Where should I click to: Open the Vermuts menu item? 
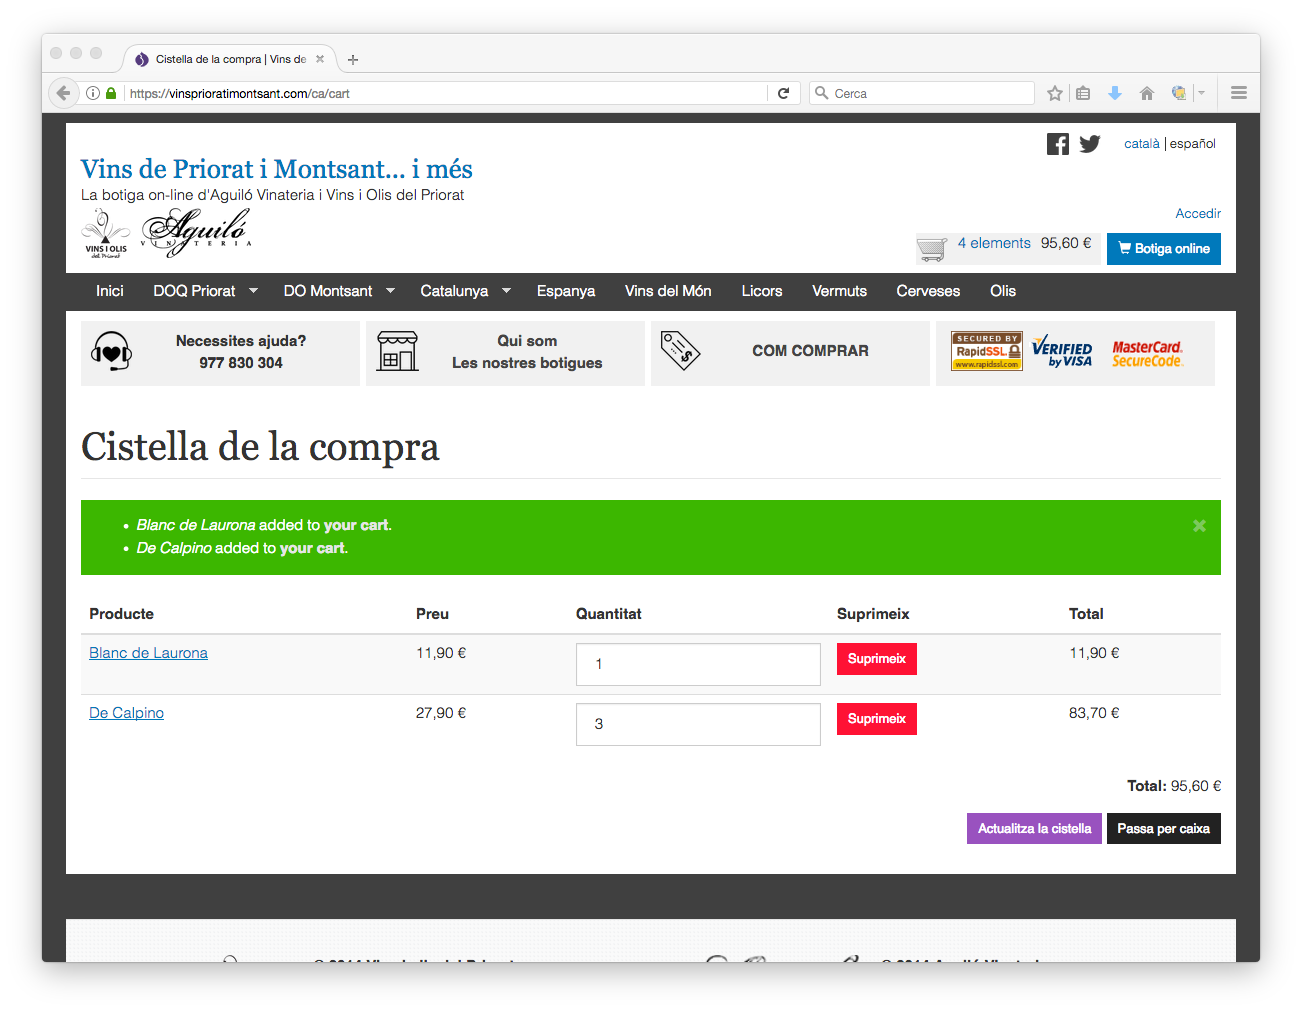point(839,291)
